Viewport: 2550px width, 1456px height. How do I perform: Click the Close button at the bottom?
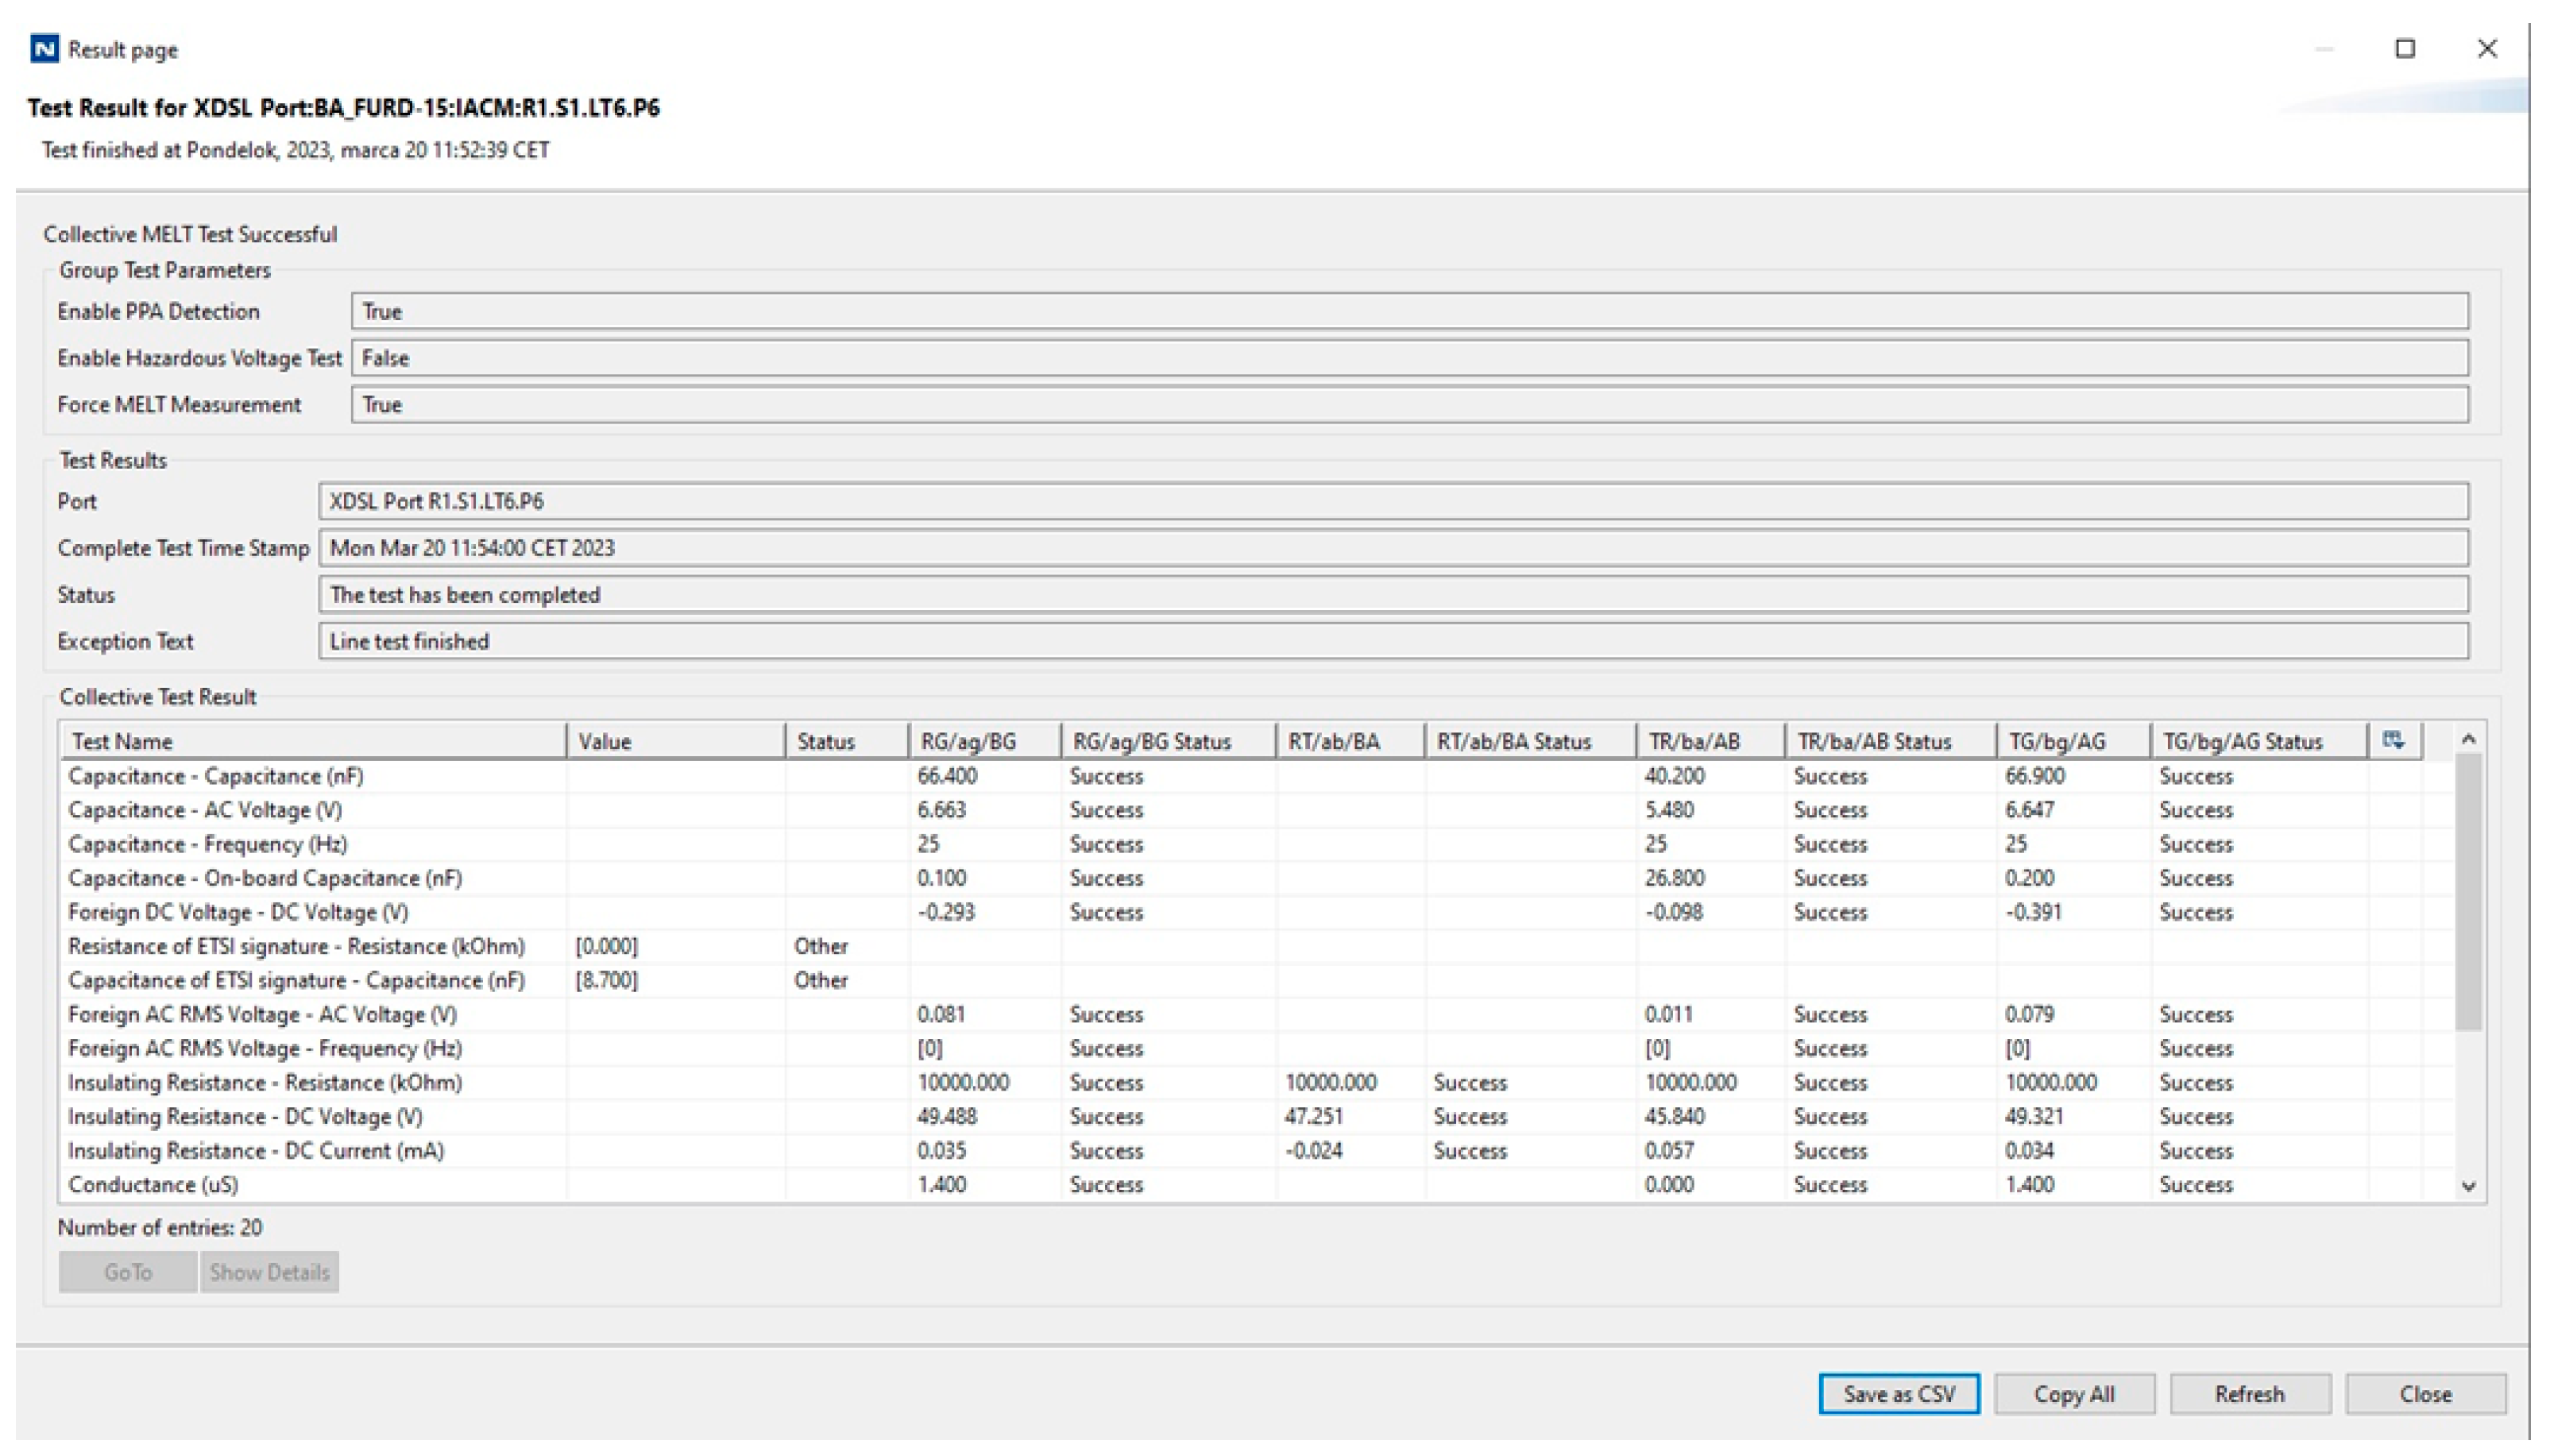2424,1393
